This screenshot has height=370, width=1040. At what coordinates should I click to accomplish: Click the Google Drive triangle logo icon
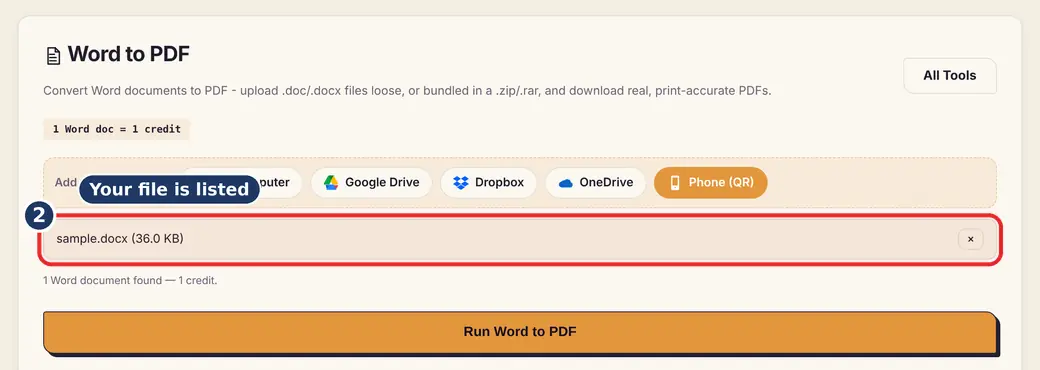click(x=331, y=183)
